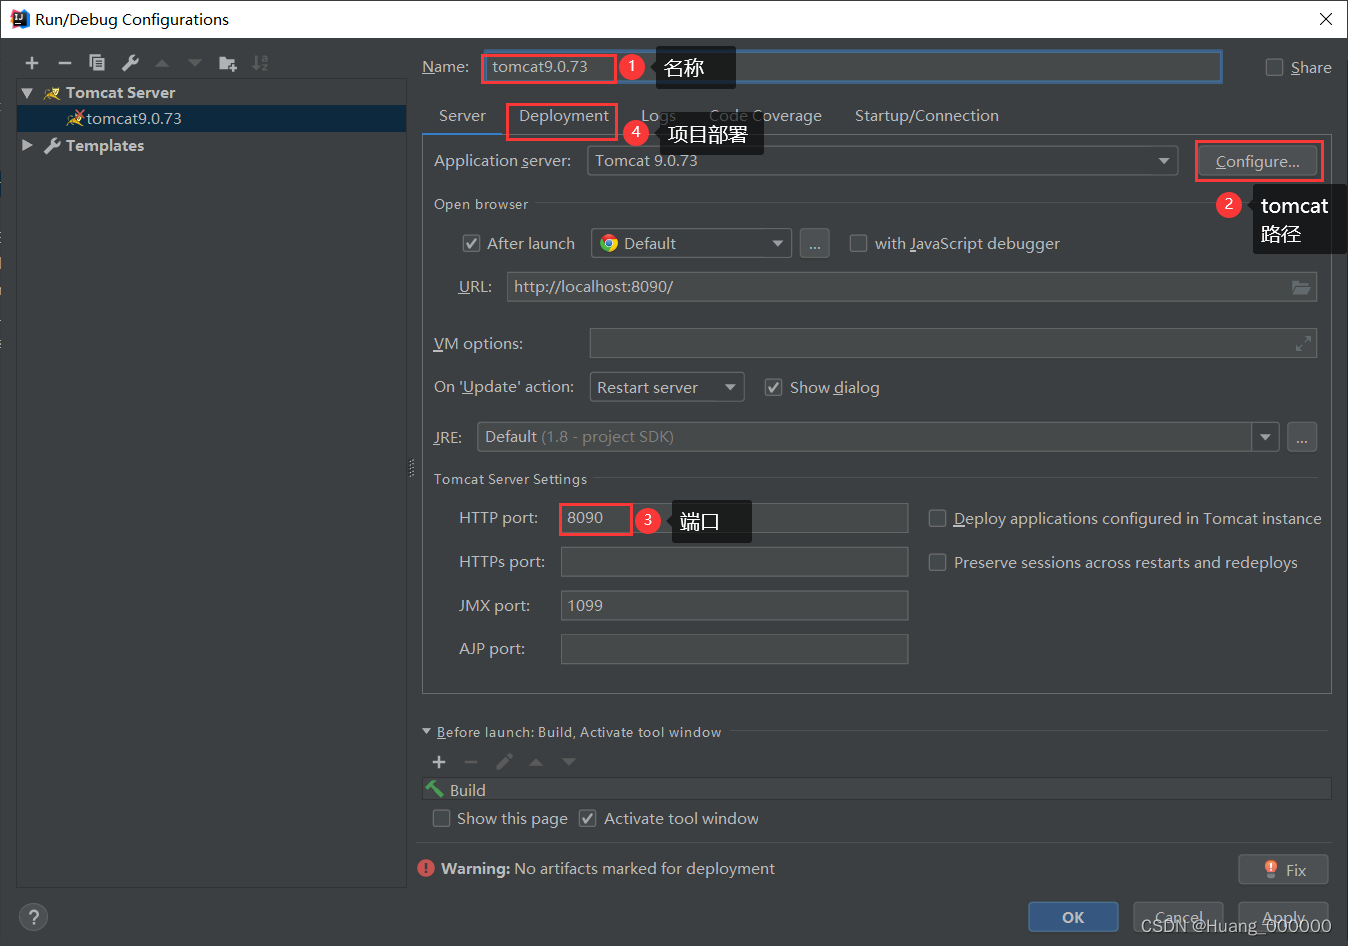This screenshot has width=1348, height=946.
Task: Check Show this page checkbox
Action: point(441,818)
